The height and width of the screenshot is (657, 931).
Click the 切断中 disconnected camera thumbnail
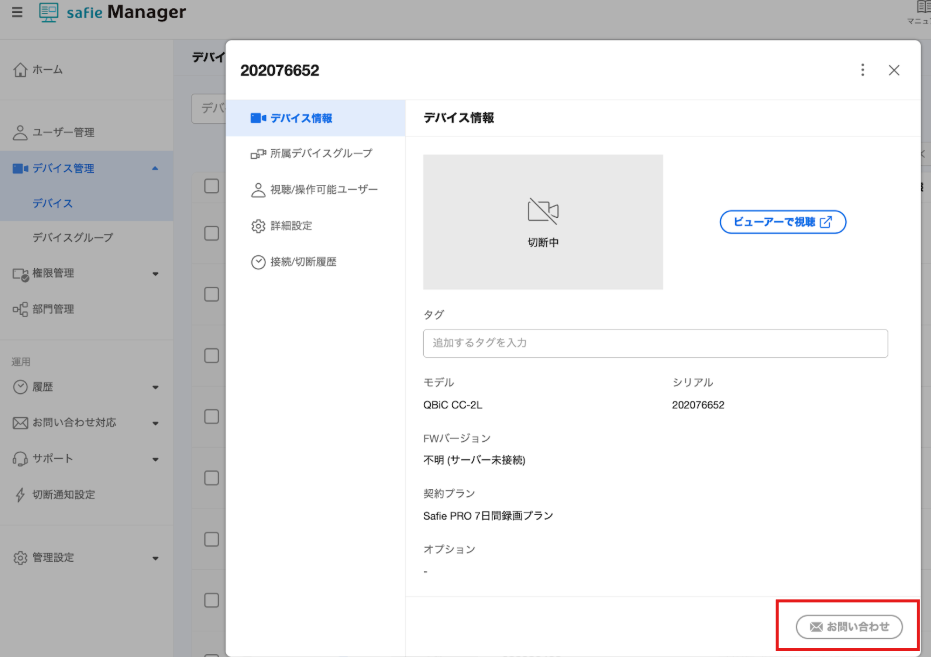[x=542, y=221]
